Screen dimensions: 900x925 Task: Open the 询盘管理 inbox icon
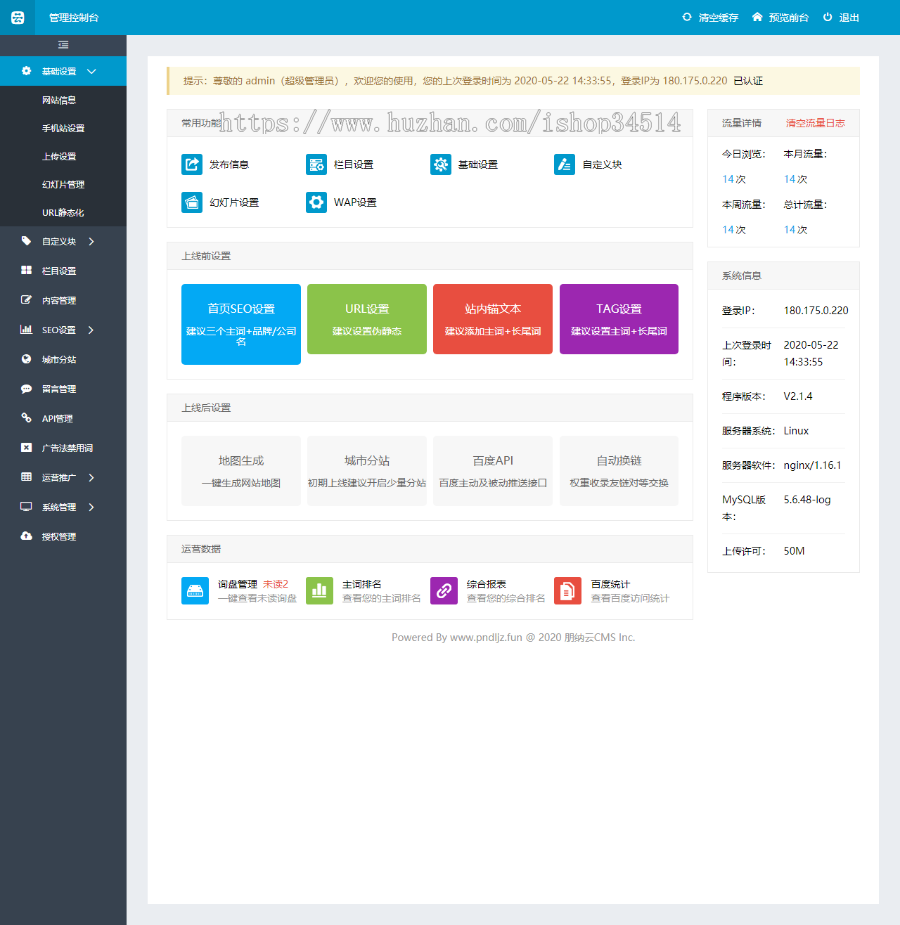tap(195, 591)
